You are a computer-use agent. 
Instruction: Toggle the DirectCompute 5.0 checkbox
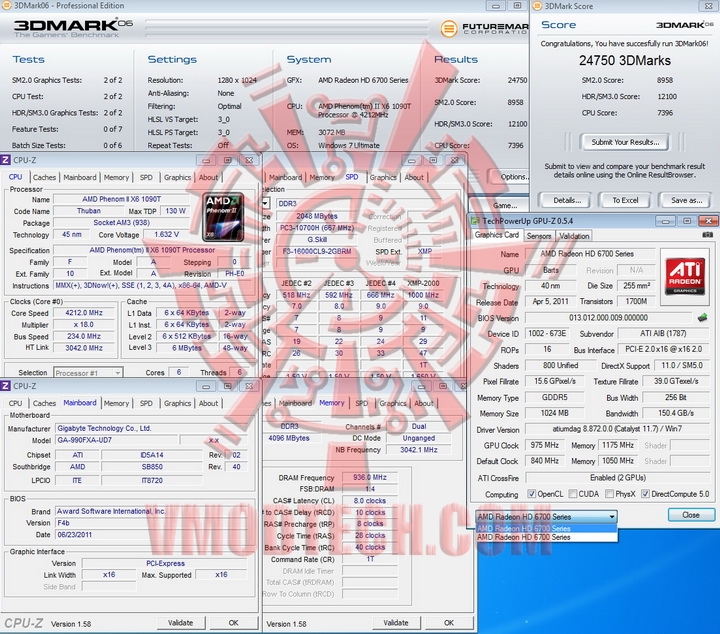pos(645,494)
